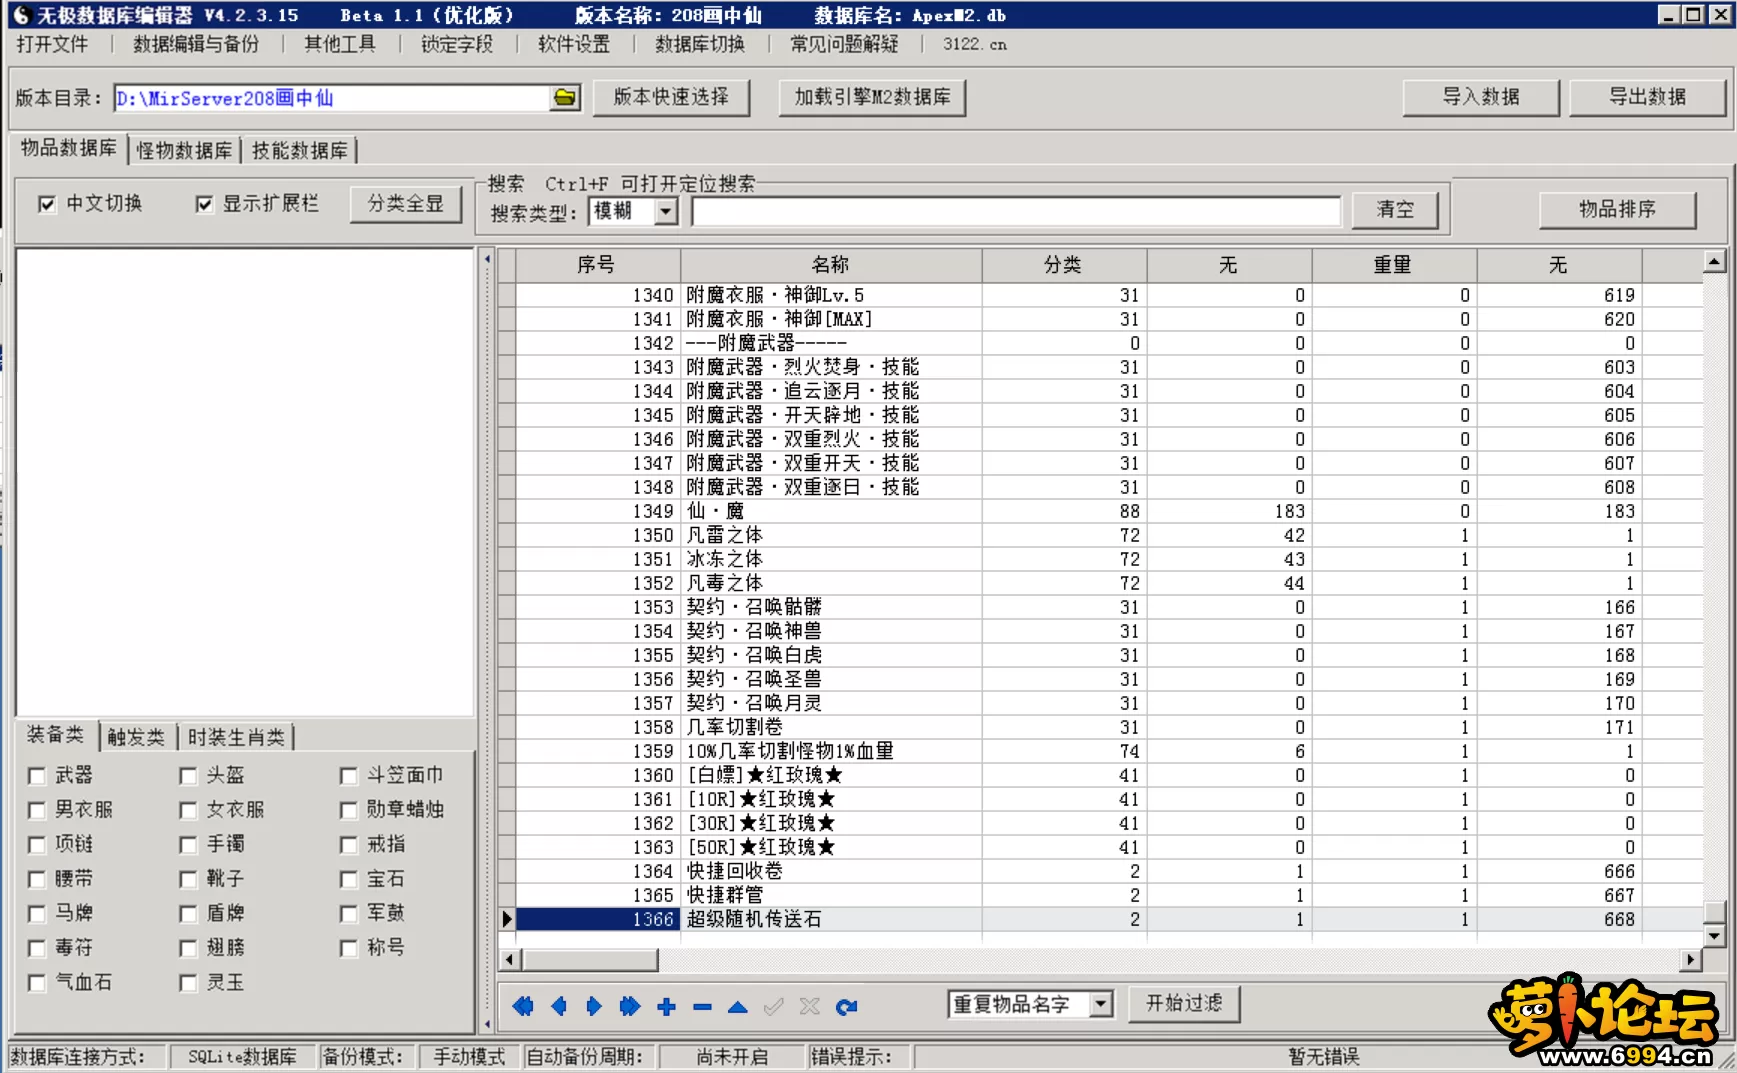Expand the 重复物品名字 filter dropdown

point(1101,1004)
